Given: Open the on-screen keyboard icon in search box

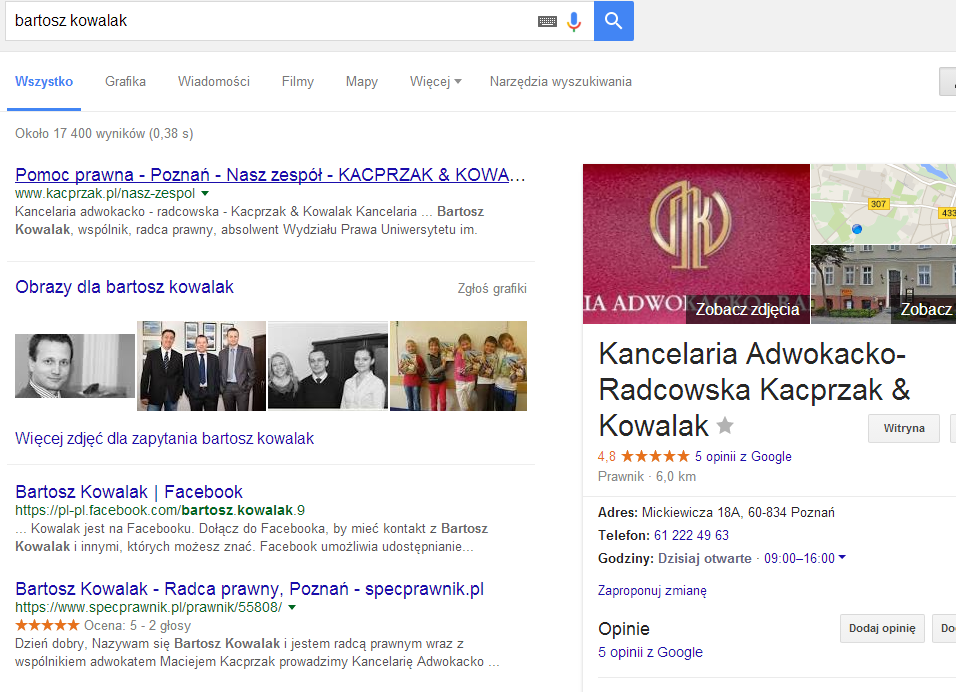Looking at the screenshot, I should point(547,21).
